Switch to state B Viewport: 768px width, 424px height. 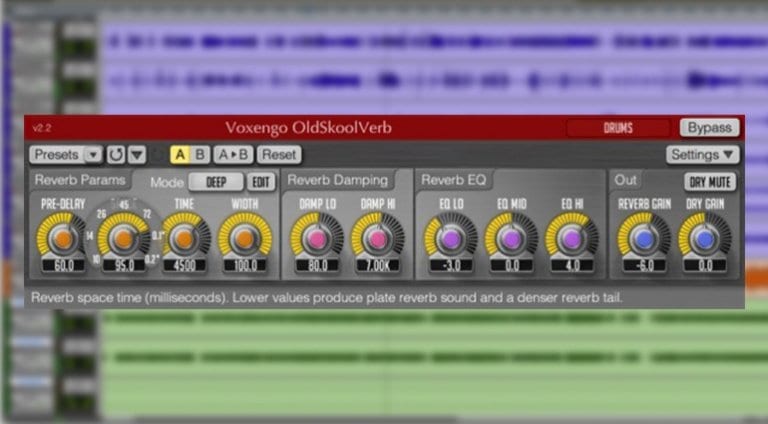click(200, 155)
